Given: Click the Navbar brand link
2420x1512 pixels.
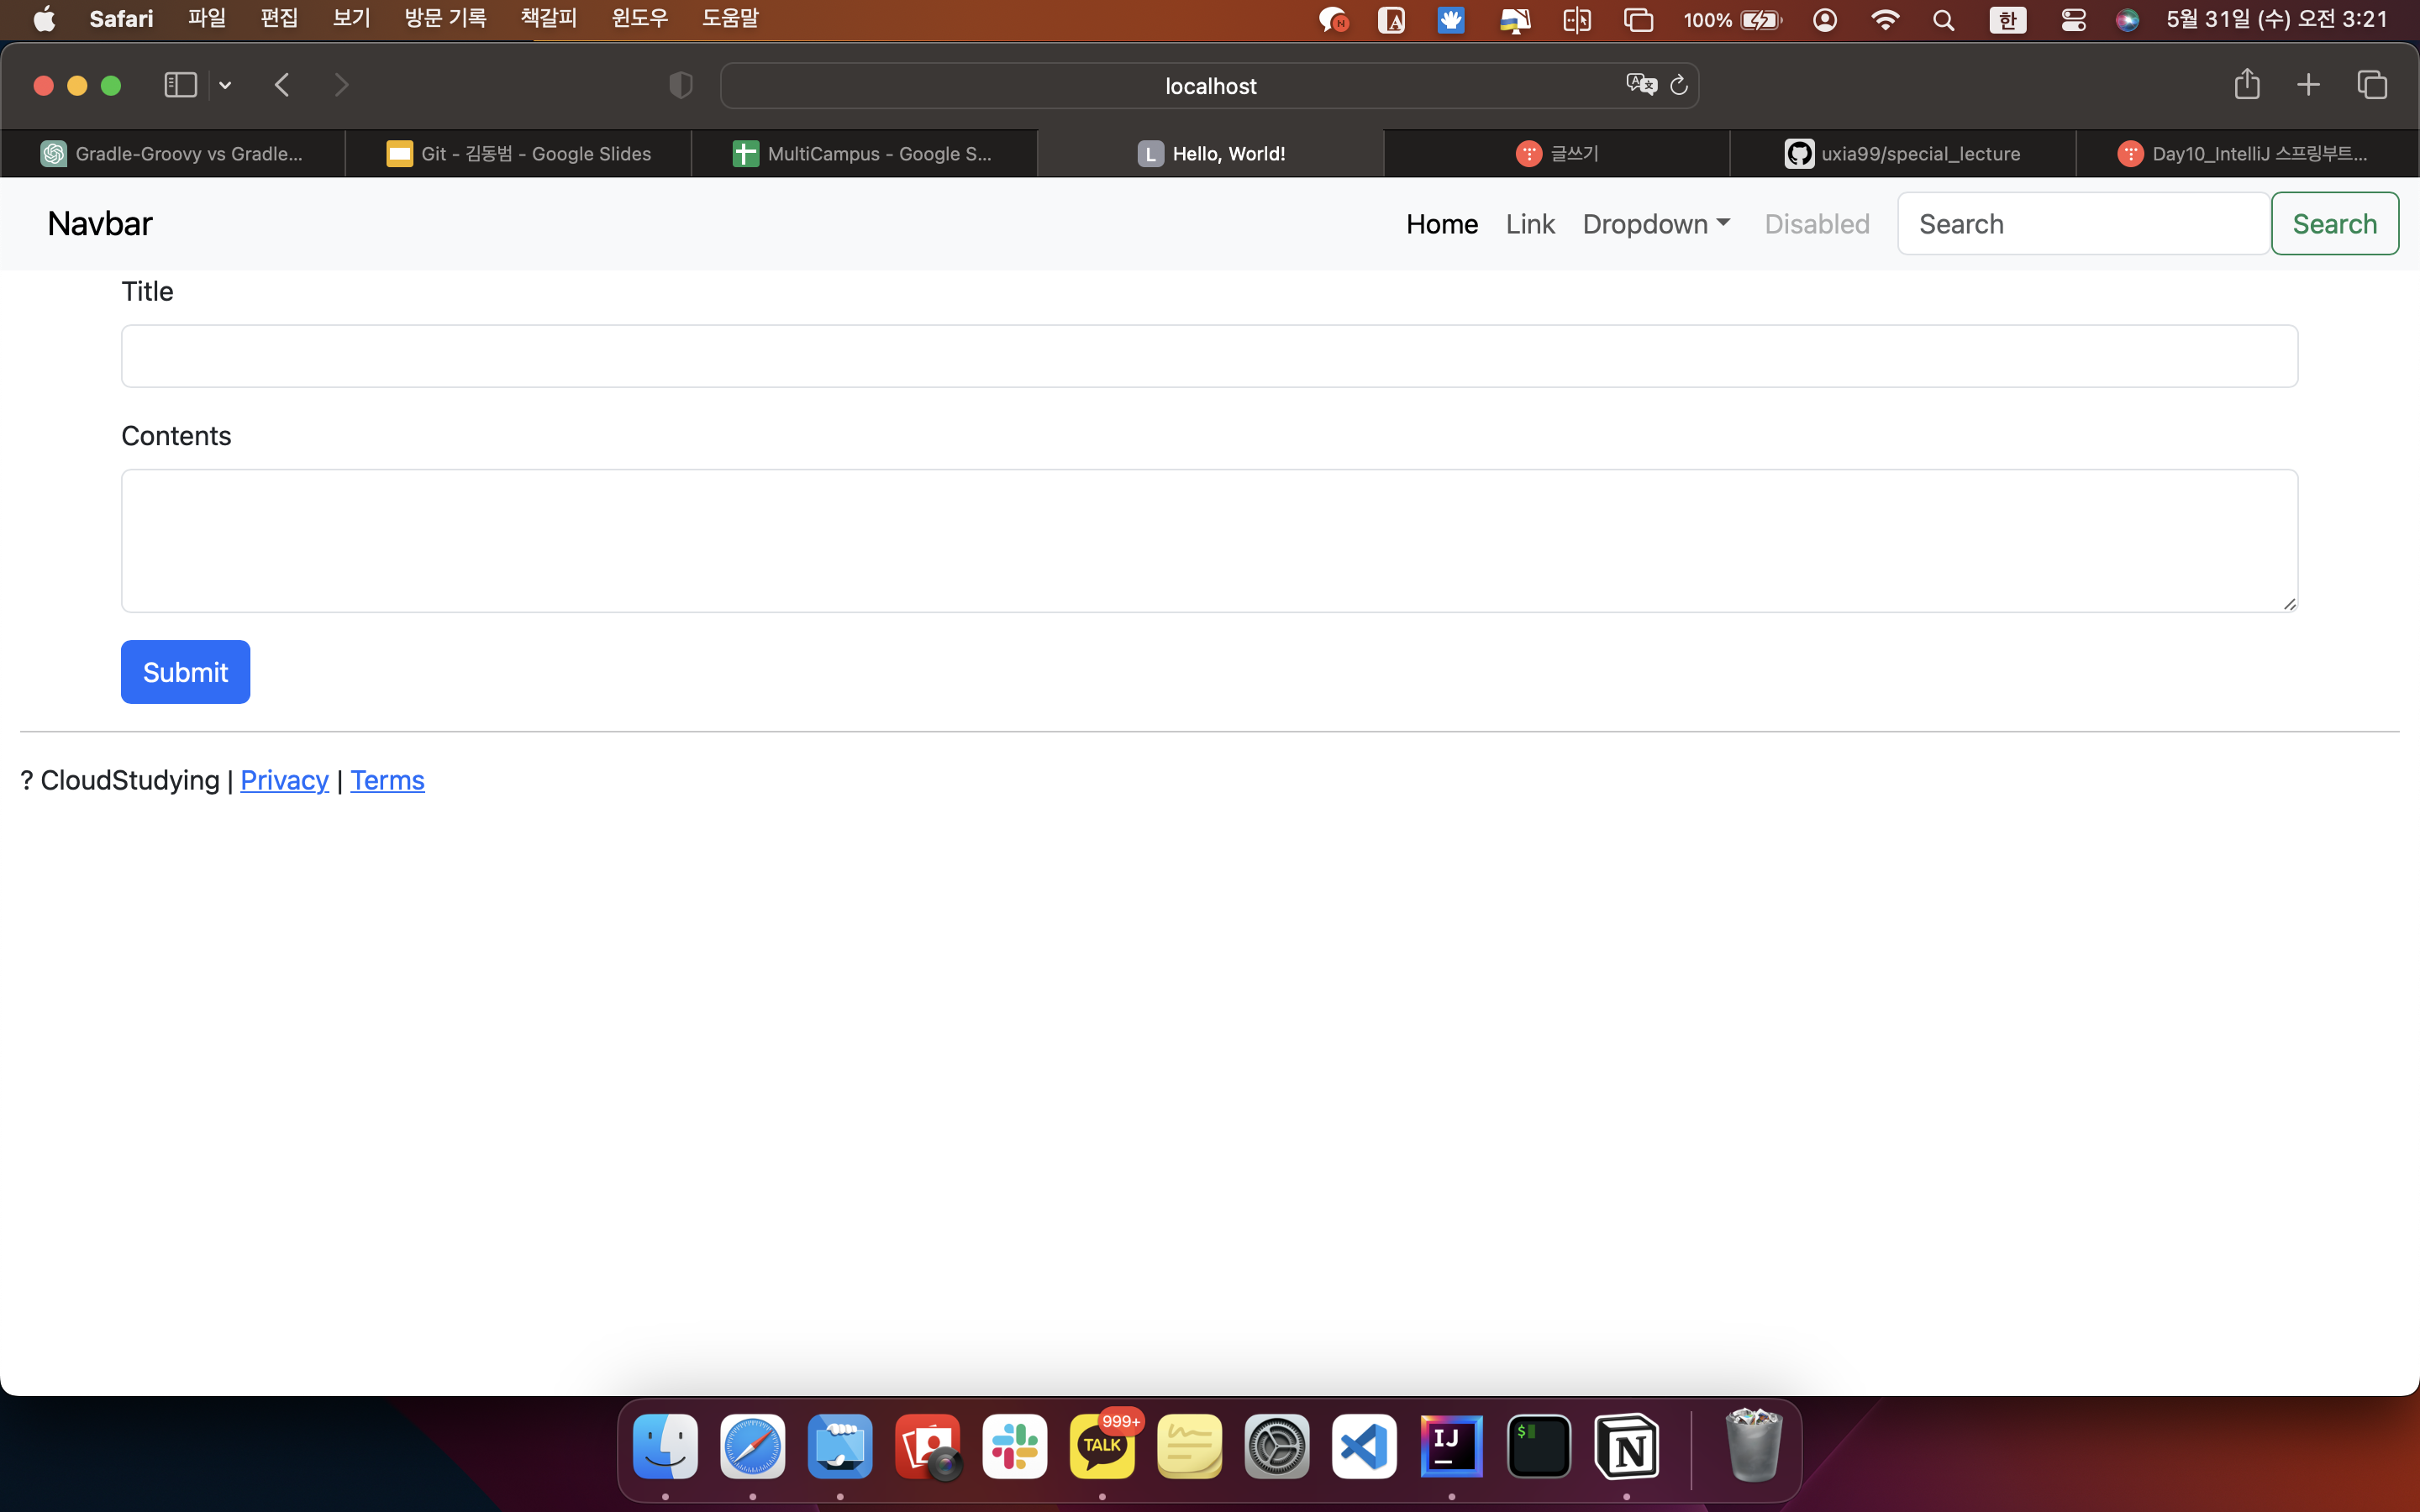Looking at the screenshot, I should pos(100,223).
